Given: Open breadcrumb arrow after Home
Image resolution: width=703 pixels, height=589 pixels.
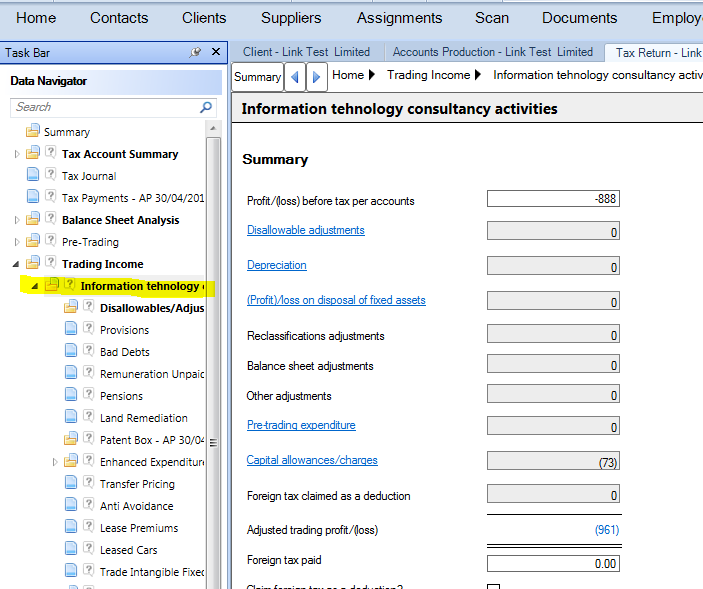Looking at the screenshot, I should (372, 74).
